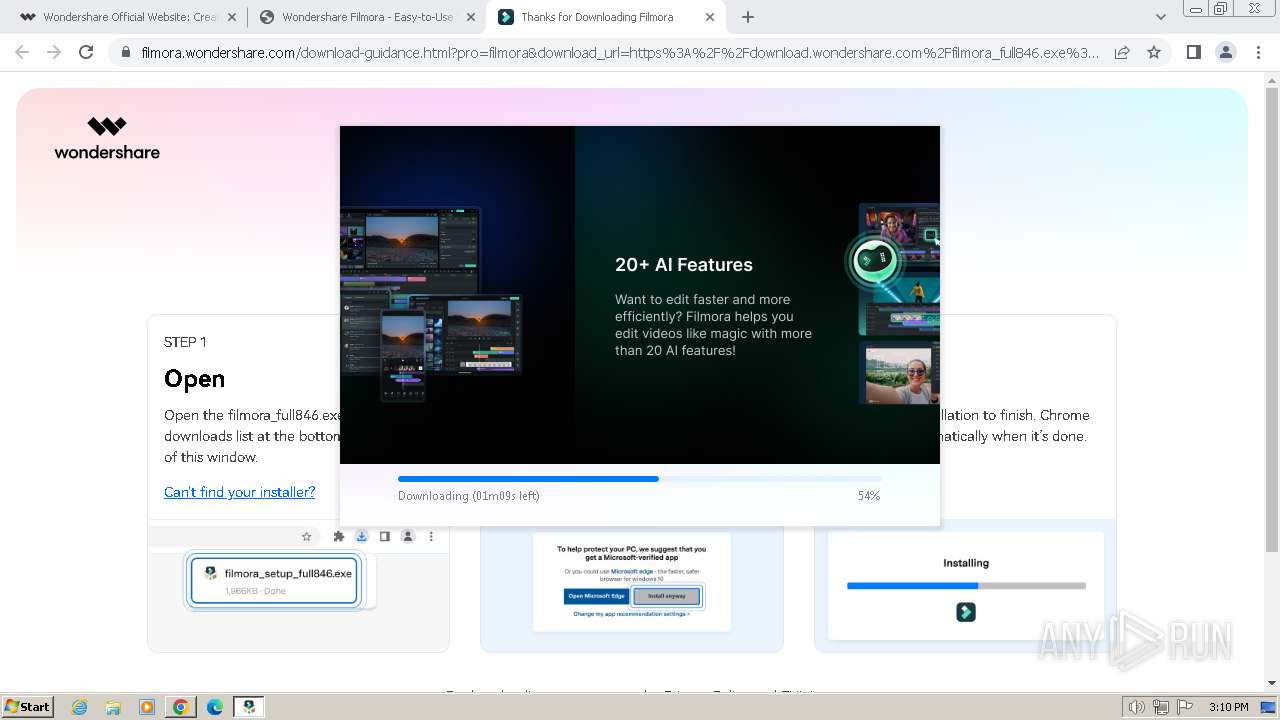Reload the current page

click(86, 52)
